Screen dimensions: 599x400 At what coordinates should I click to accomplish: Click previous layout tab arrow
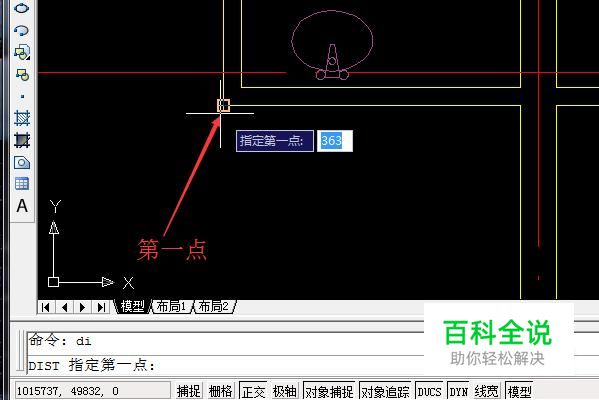(x=64, y=307)
